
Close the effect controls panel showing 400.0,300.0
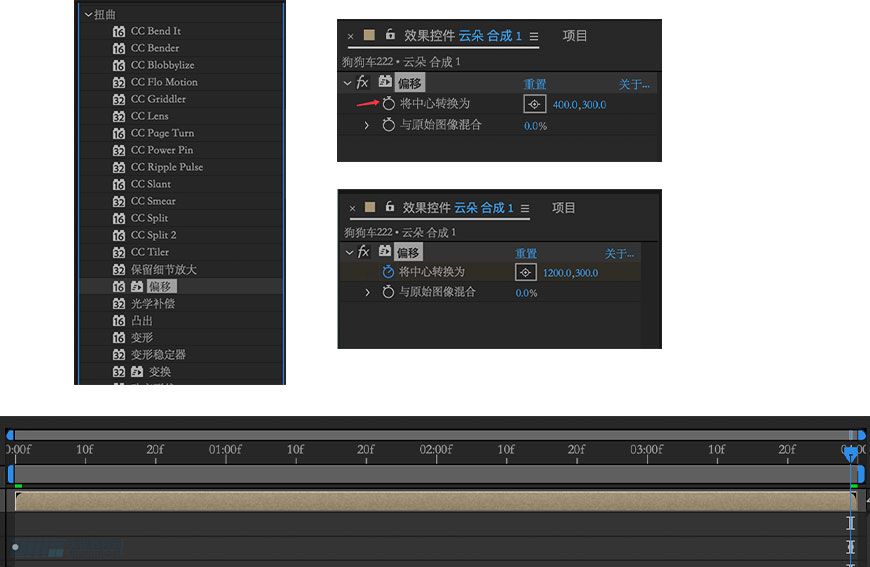click(x=350, y=37)
